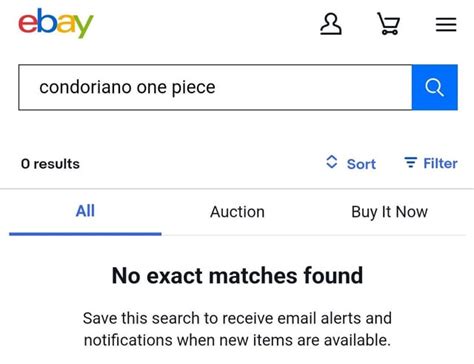
Task: Click the word condoriano in search box
Action: (x=85, y=87)
